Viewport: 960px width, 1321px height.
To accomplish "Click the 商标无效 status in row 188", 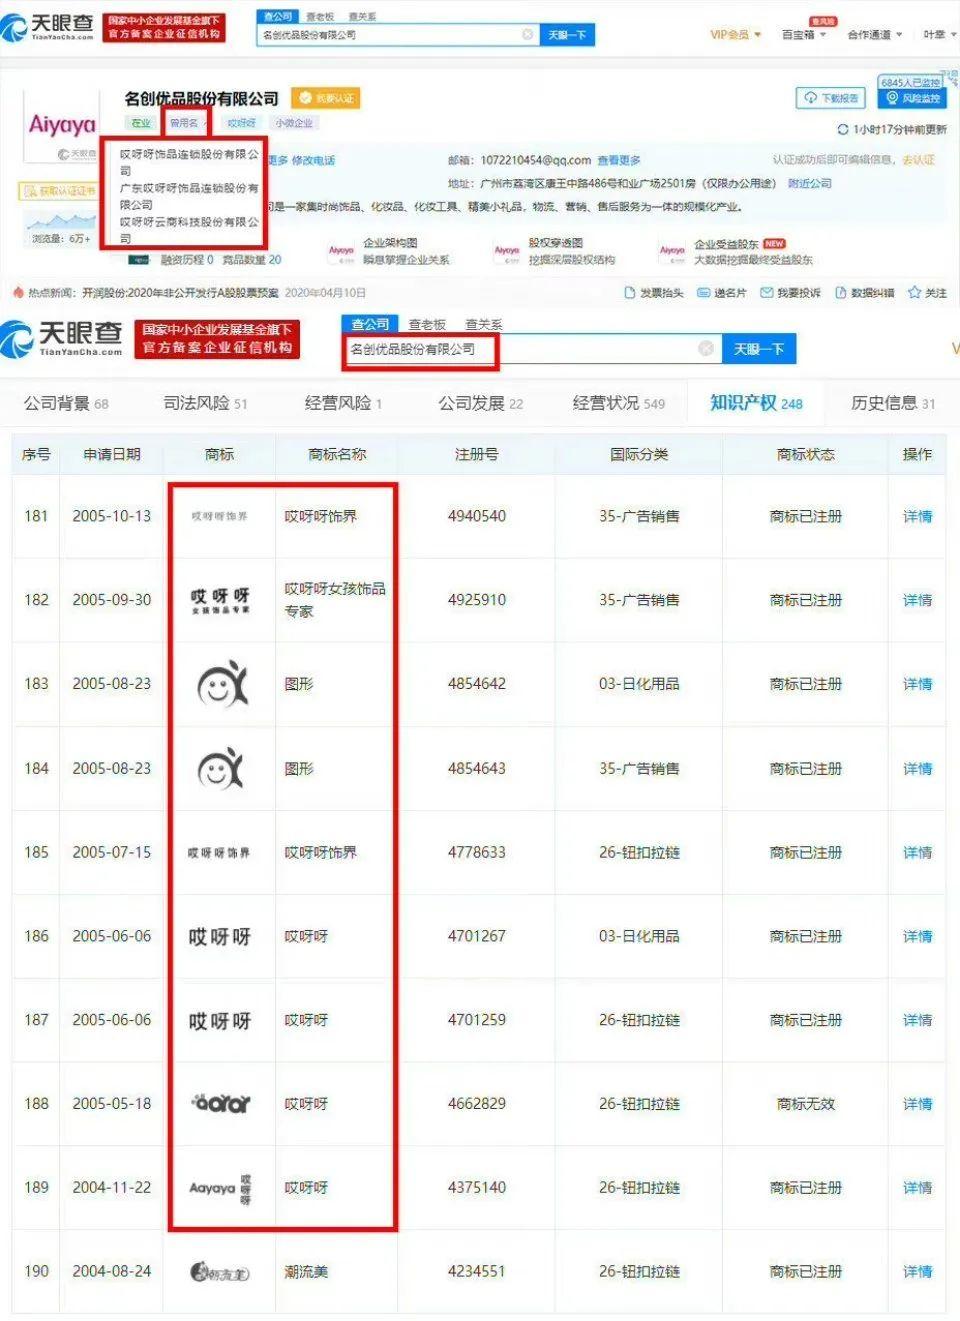I will coord(806,1104).
